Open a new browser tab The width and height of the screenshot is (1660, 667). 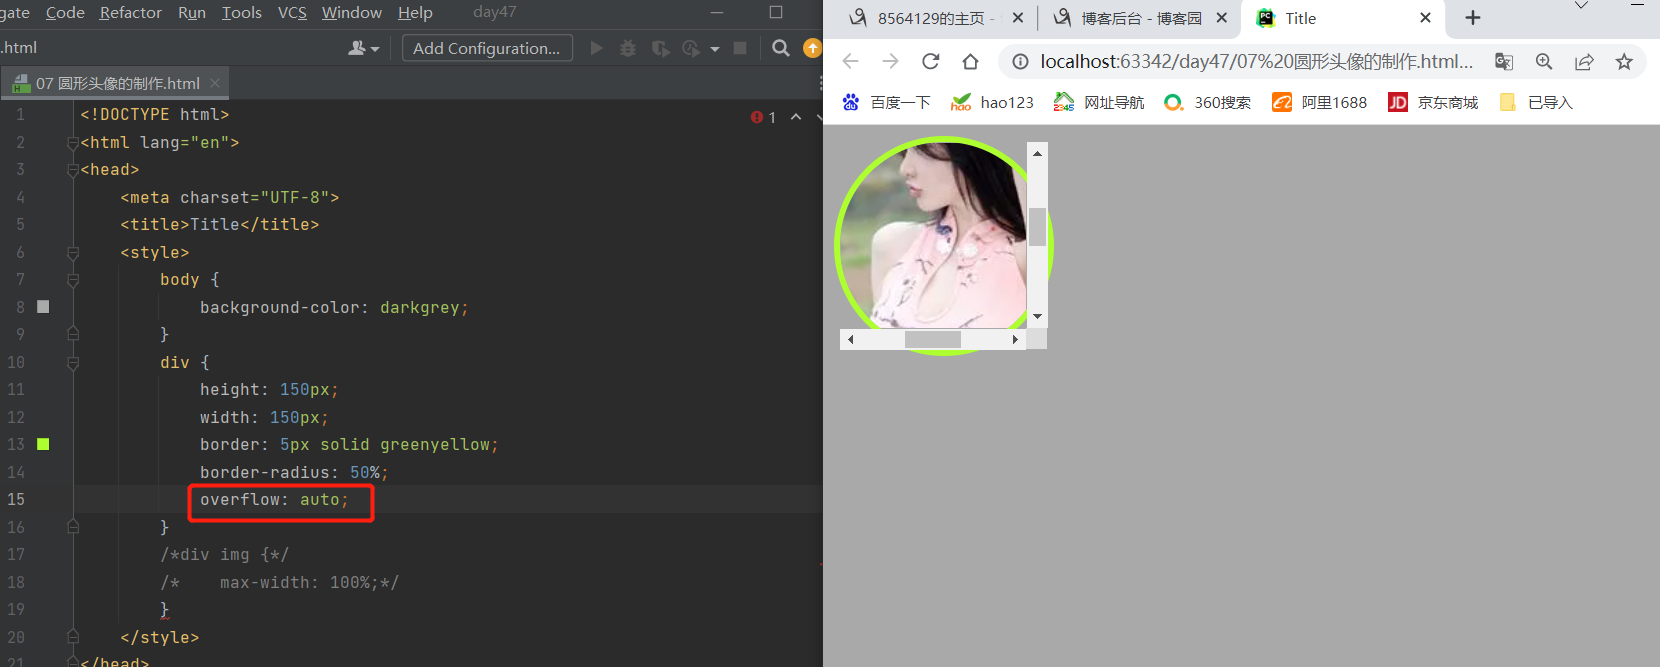[x=1472, y=18]
